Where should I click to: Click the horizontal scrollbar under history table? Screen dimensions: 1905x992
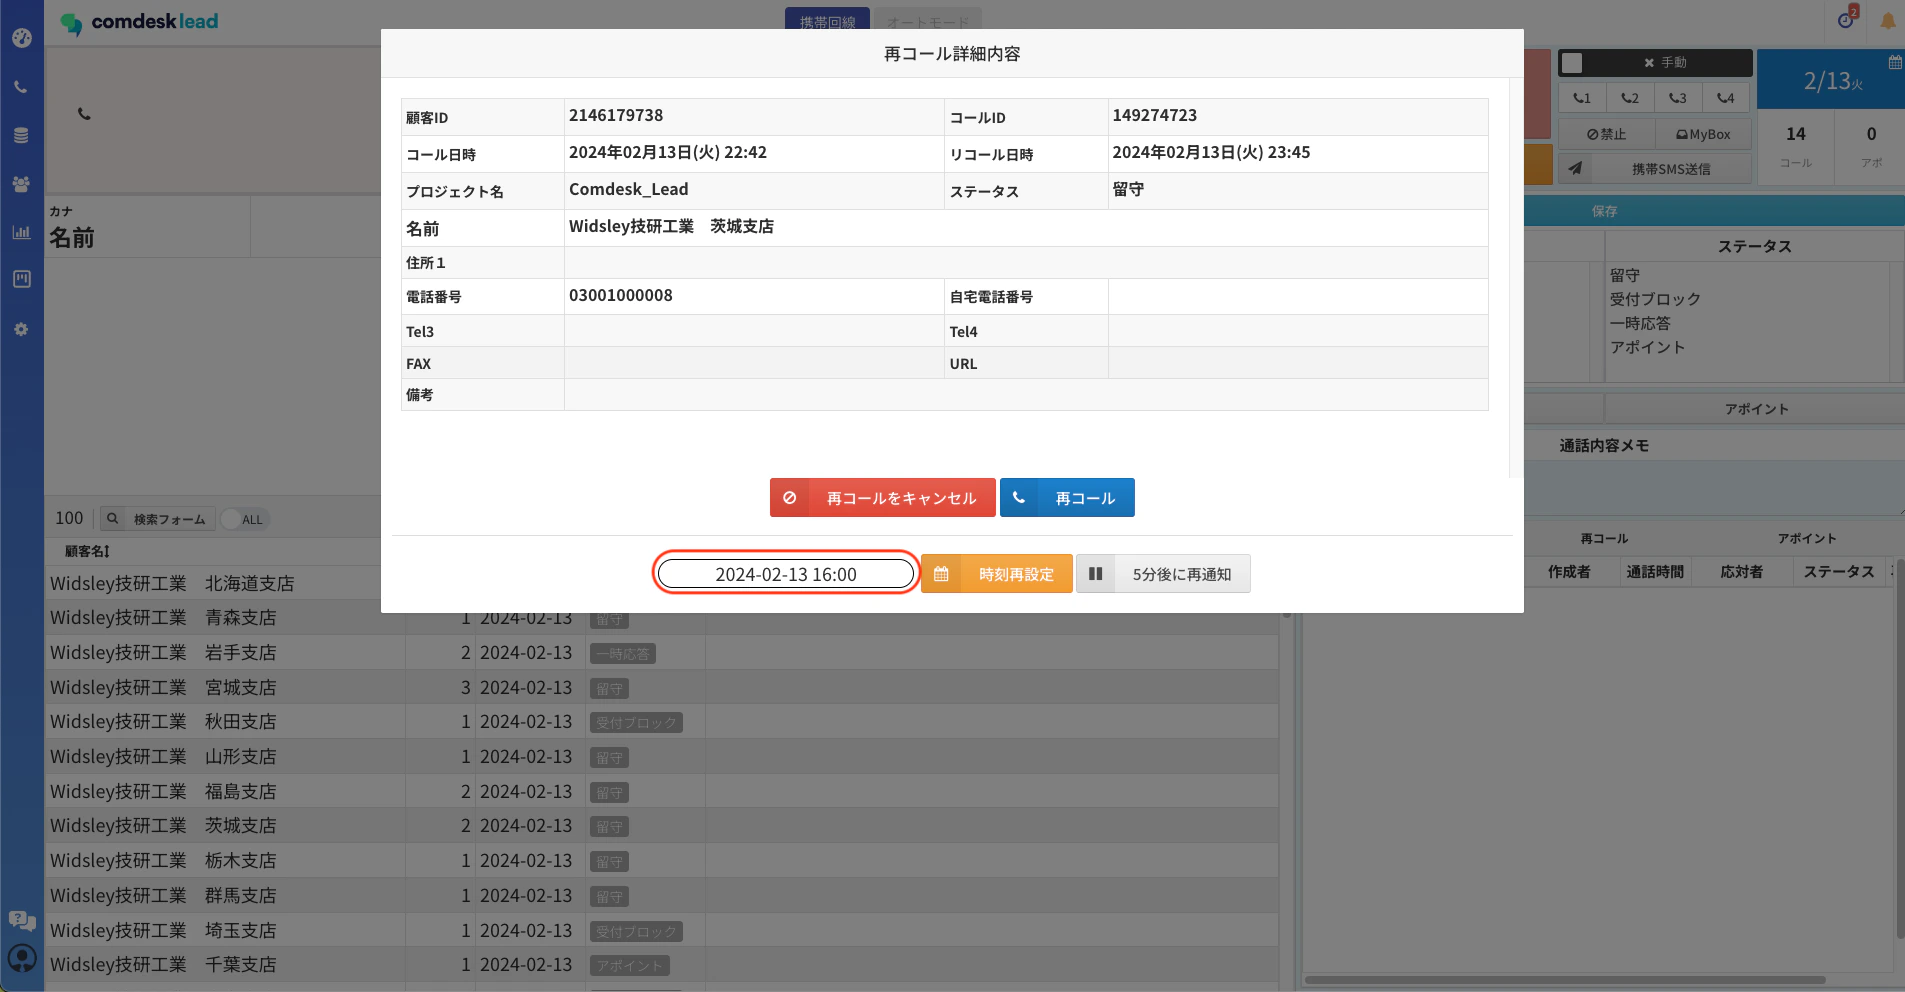click(1565, 980)
